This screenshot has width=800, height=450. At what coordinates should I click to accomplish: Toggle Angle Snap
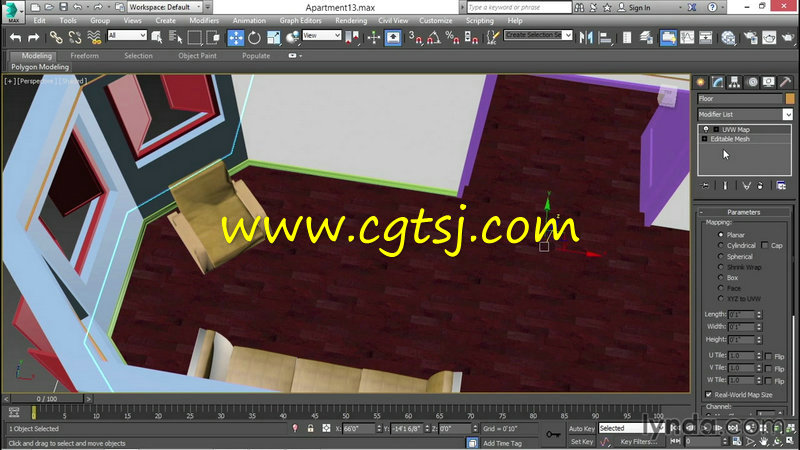pos(434,37)
